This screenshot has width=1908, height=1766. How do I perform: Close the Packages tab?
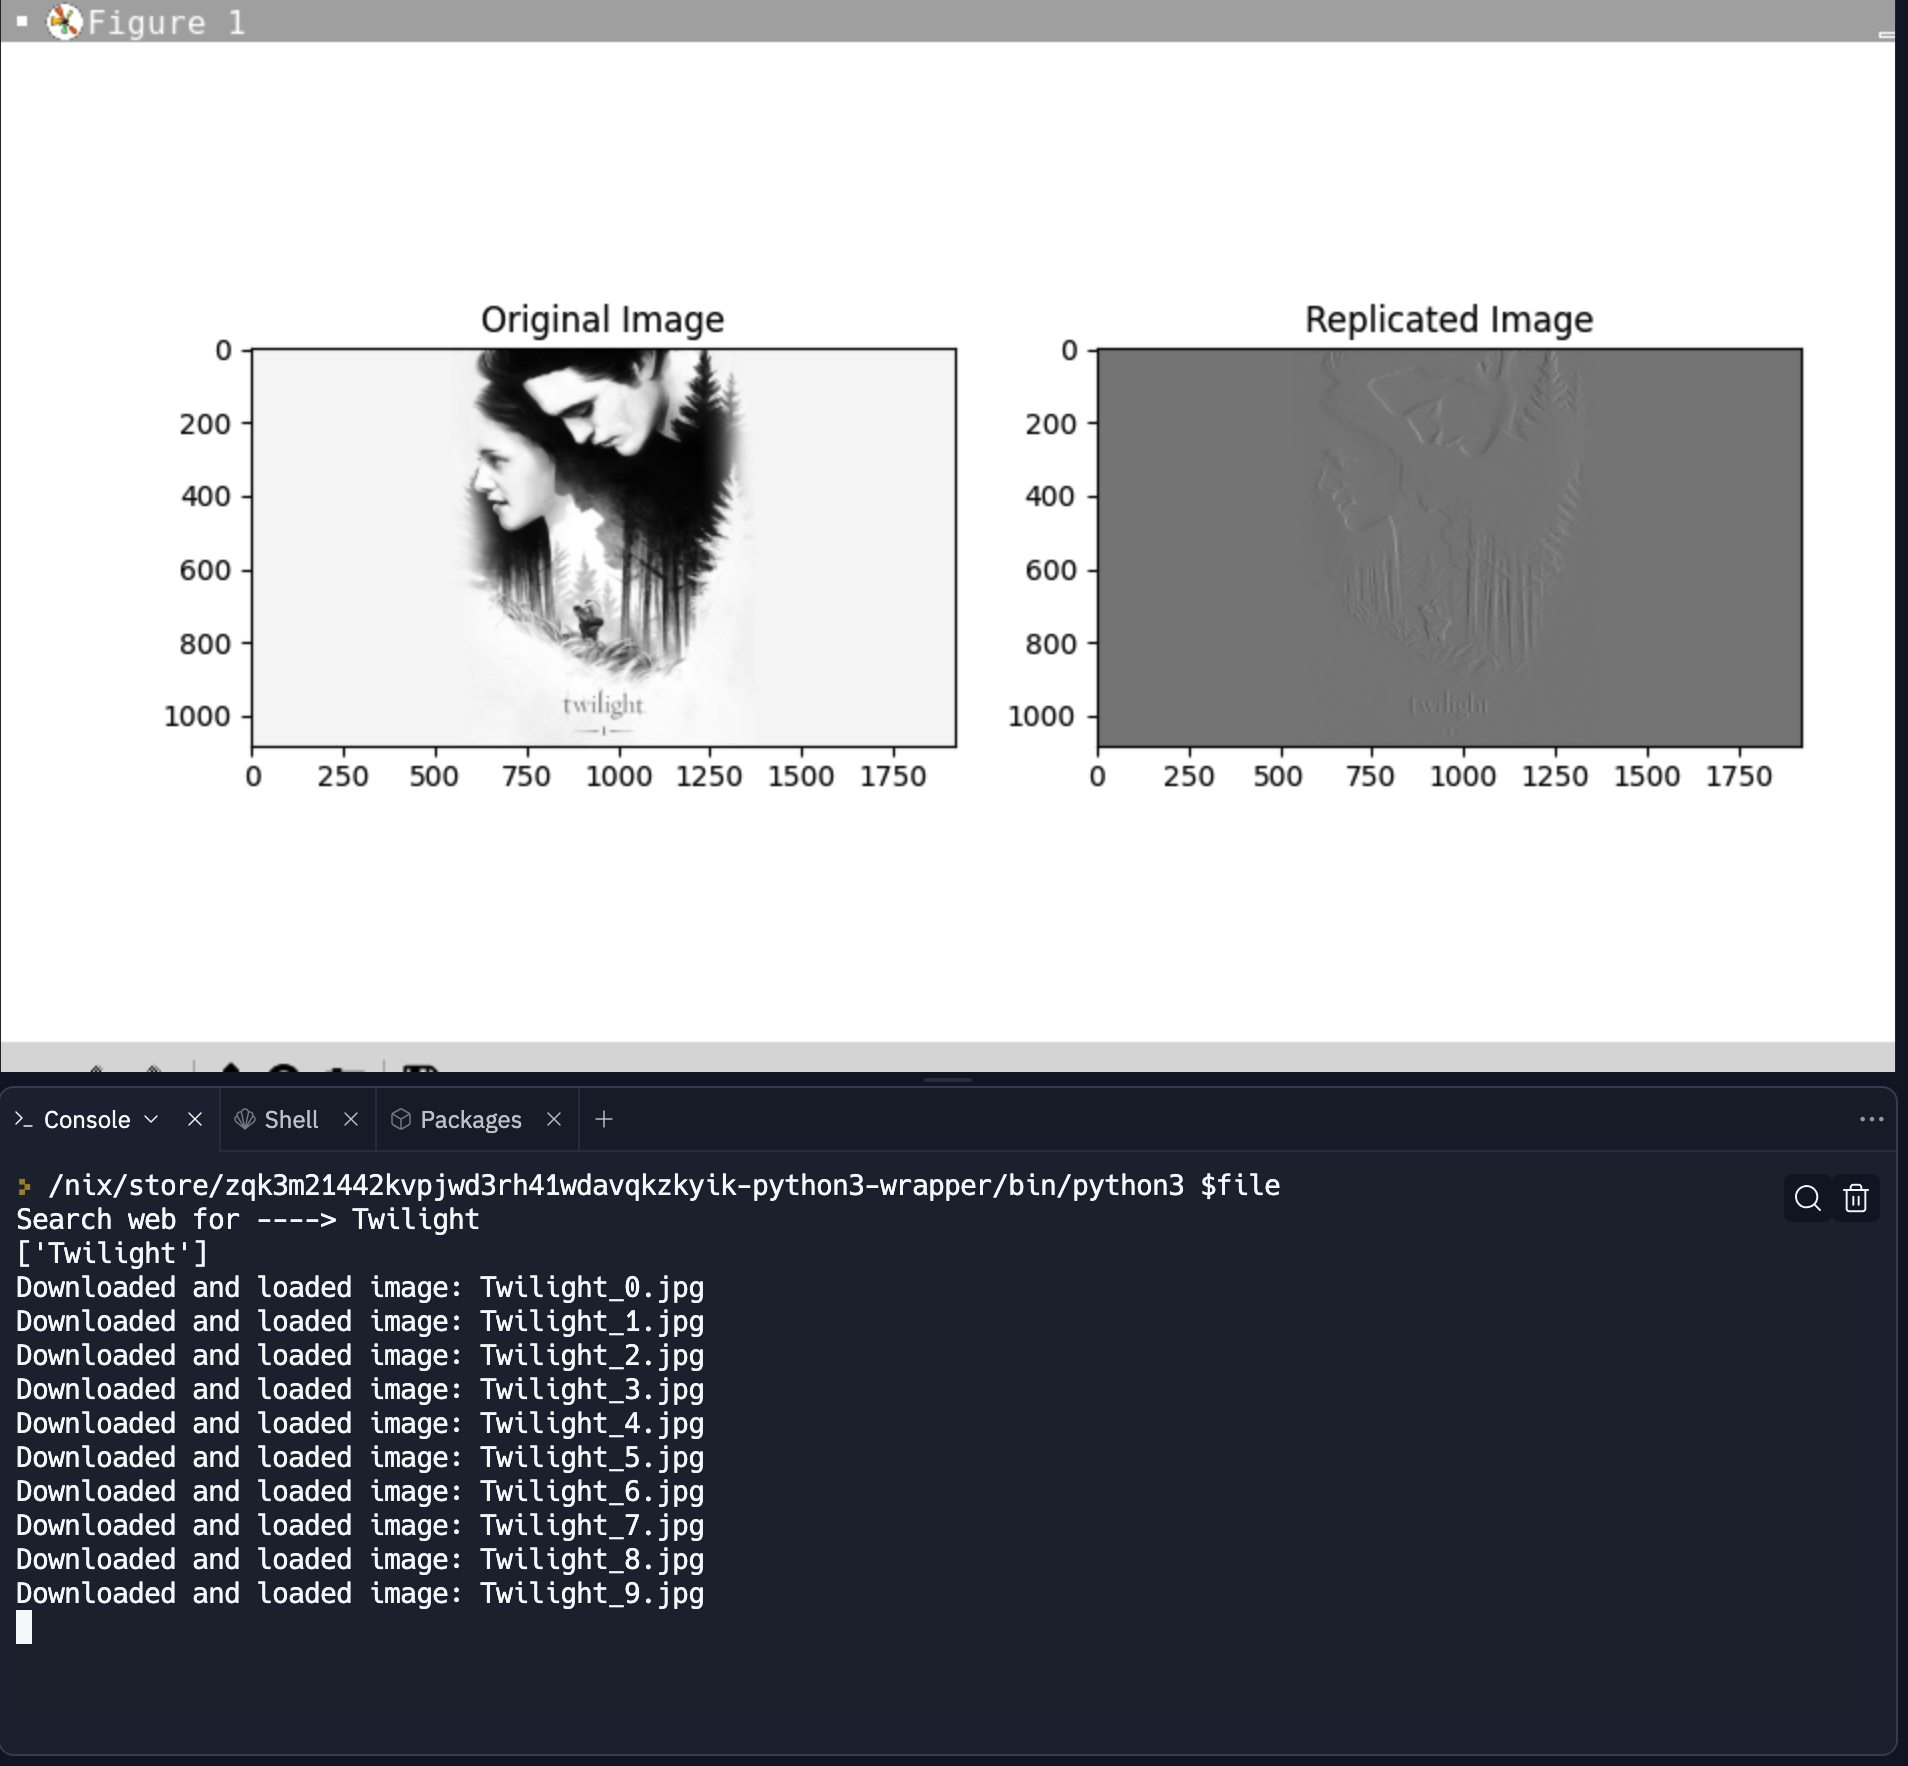tap(554, 1119)
